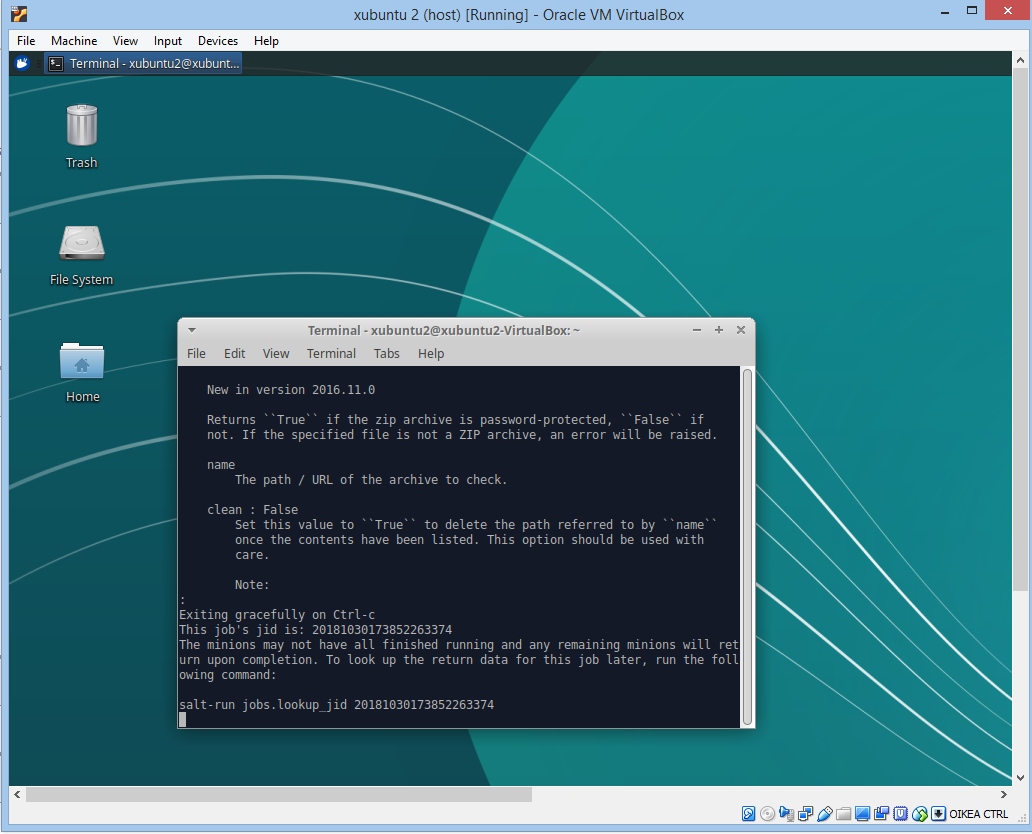Click the mouse integration status icon
Image resolution: width=1032 pixels, height=834 pixels.
pos(920,814)
